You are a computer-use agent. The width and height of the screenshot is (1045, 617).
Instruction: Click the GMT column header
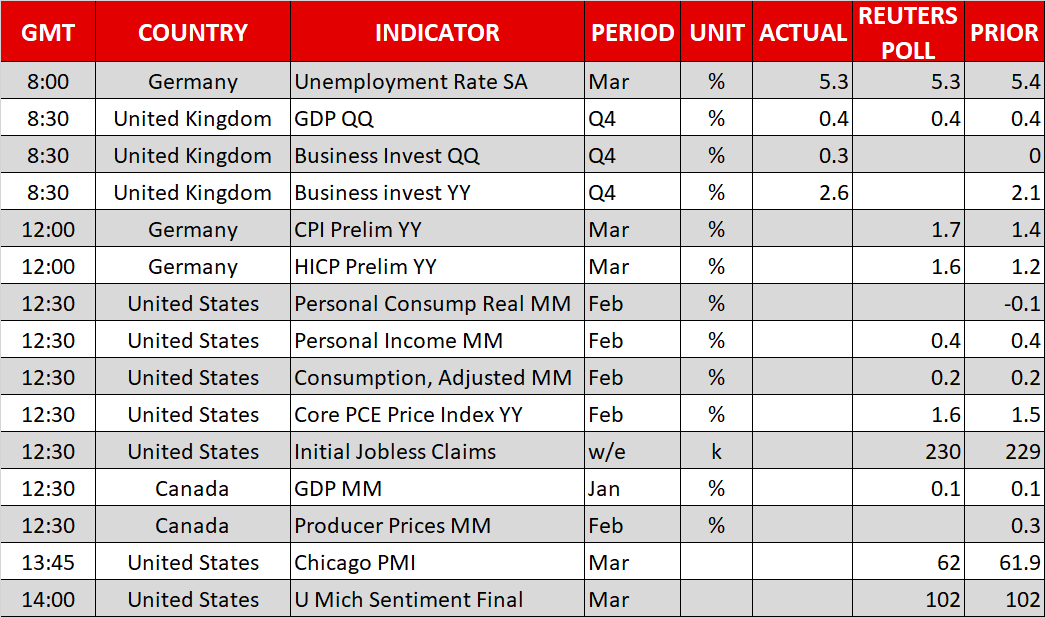[x=48, y=32]
